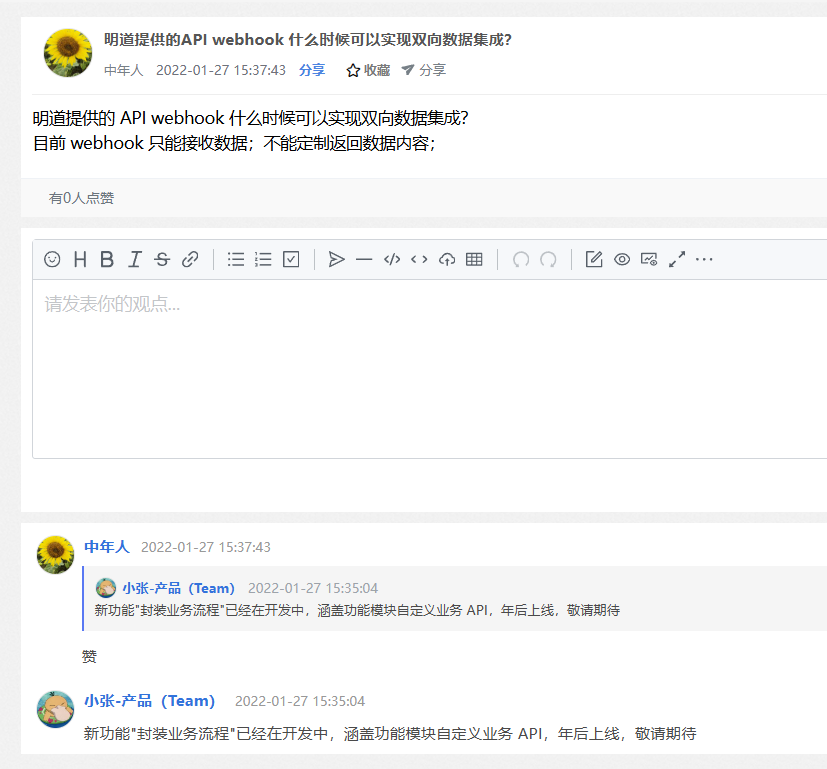
Task: Toggle the preview eye icon
Action: pos(622,259)
